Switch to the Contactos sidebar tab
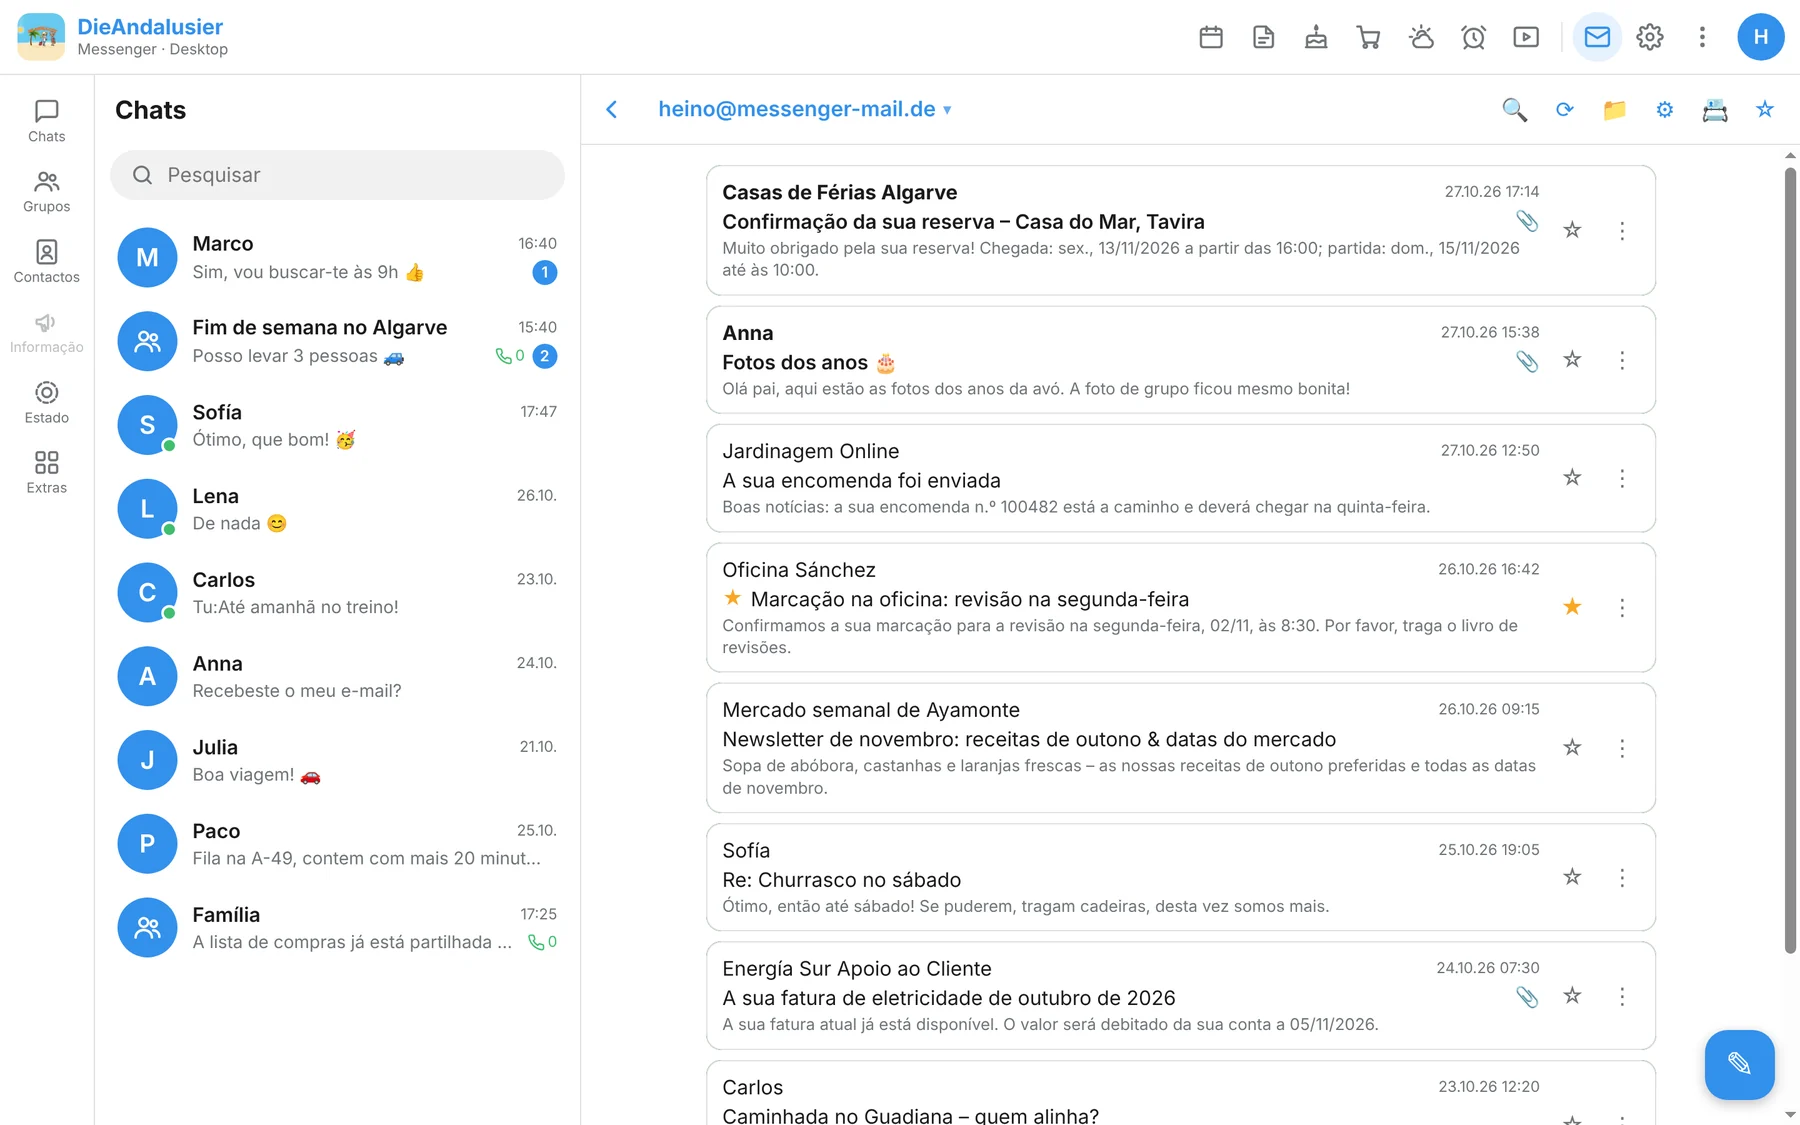This screenshot has height=1125, width=1800. tap(47, 262)
